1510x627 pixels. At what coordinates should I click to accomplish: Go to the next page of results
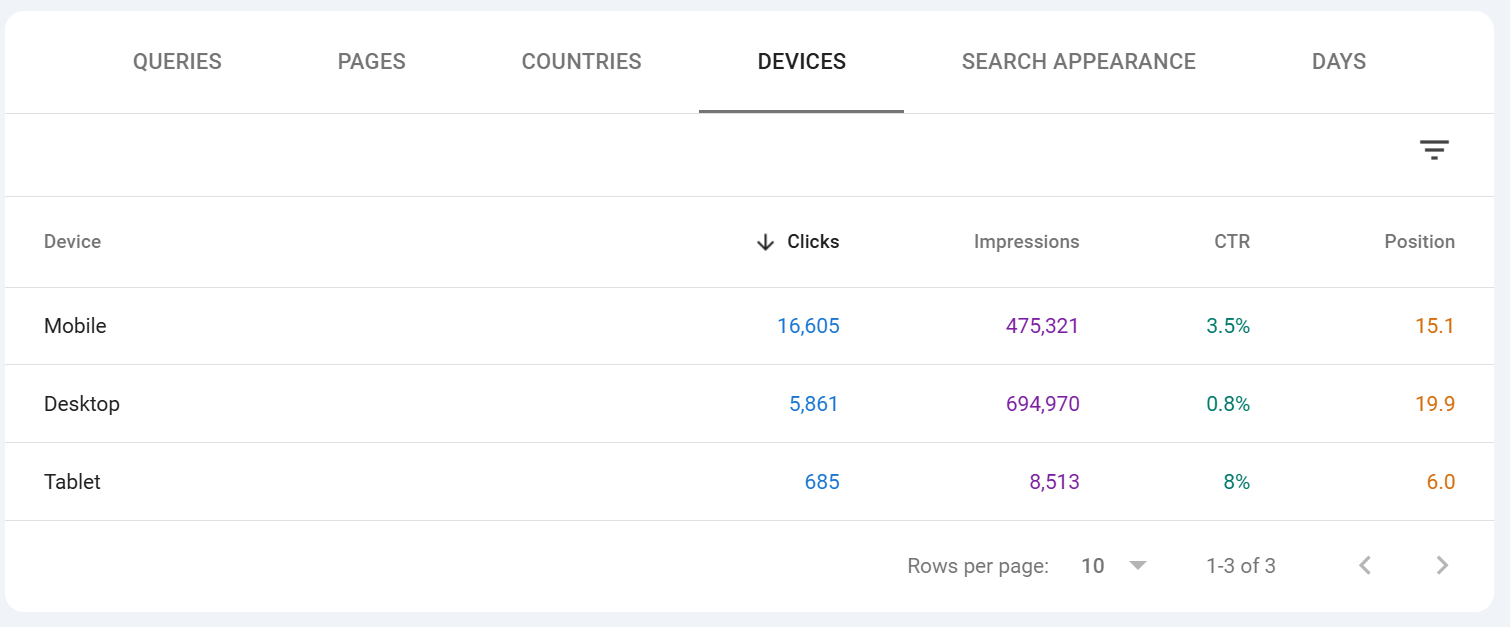click(x=1441, y=566)
